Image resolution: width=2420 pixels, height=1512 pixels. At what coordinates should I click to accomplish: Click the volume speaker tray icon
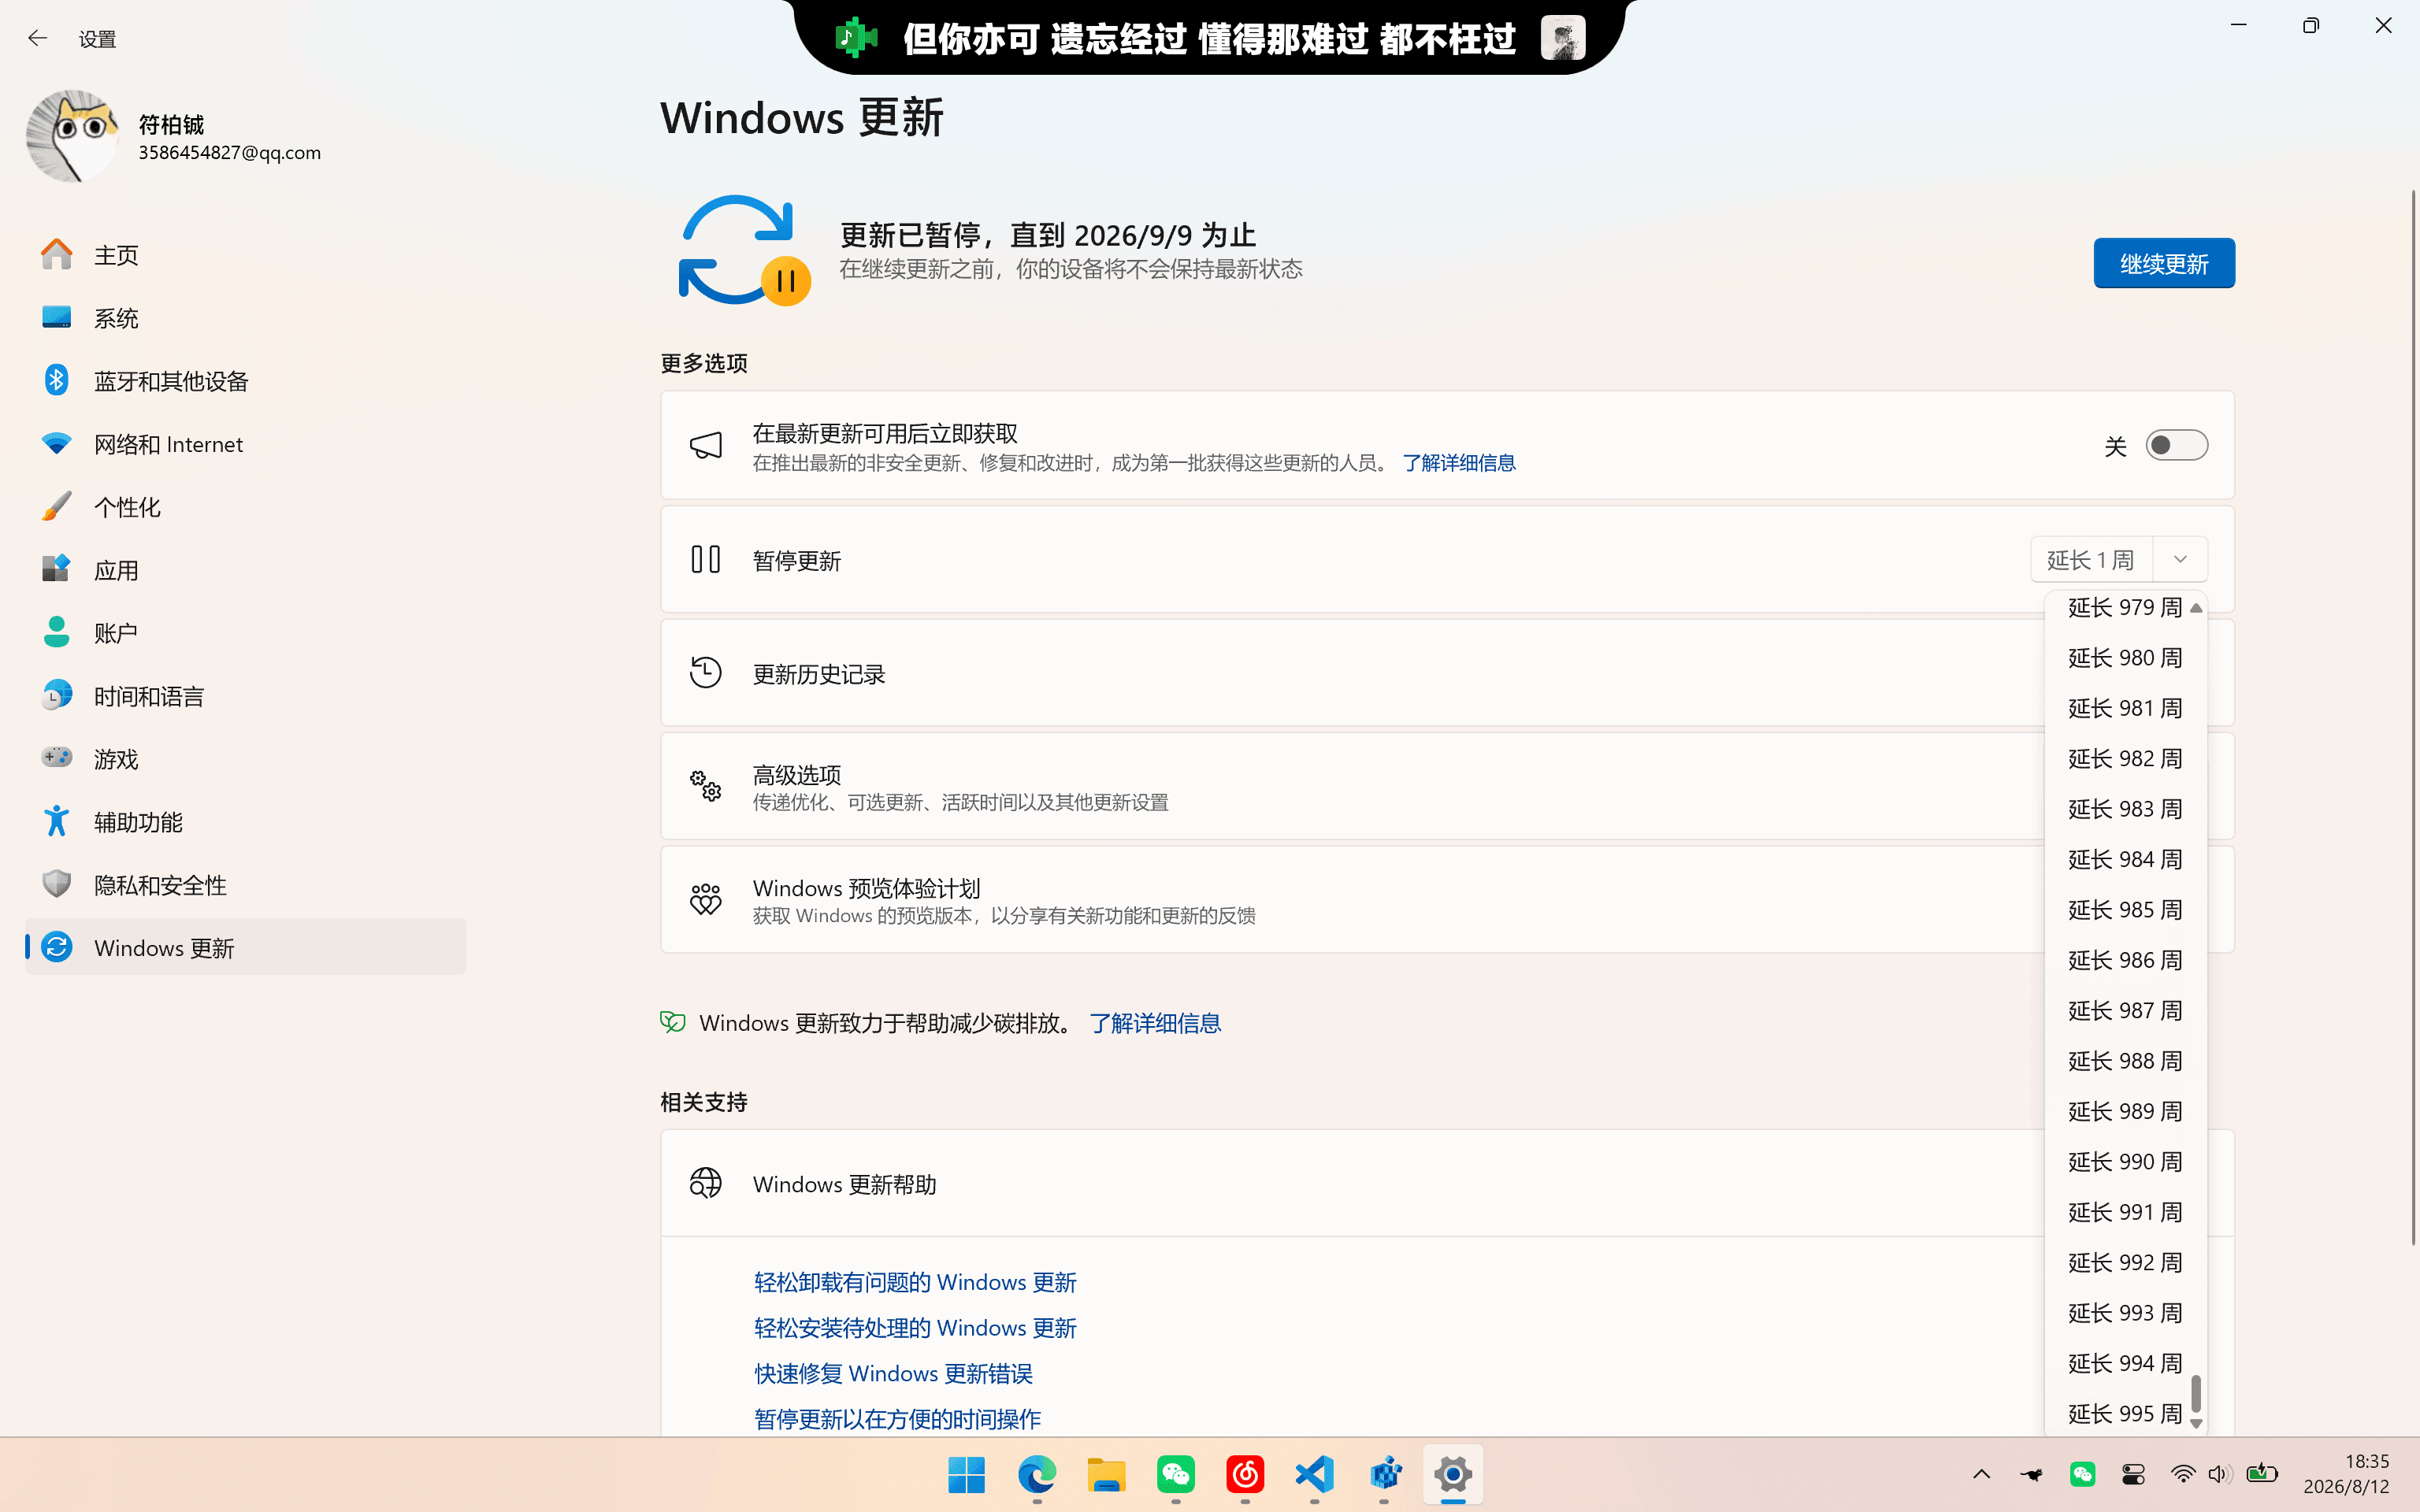click(x=2220, y=1474)
